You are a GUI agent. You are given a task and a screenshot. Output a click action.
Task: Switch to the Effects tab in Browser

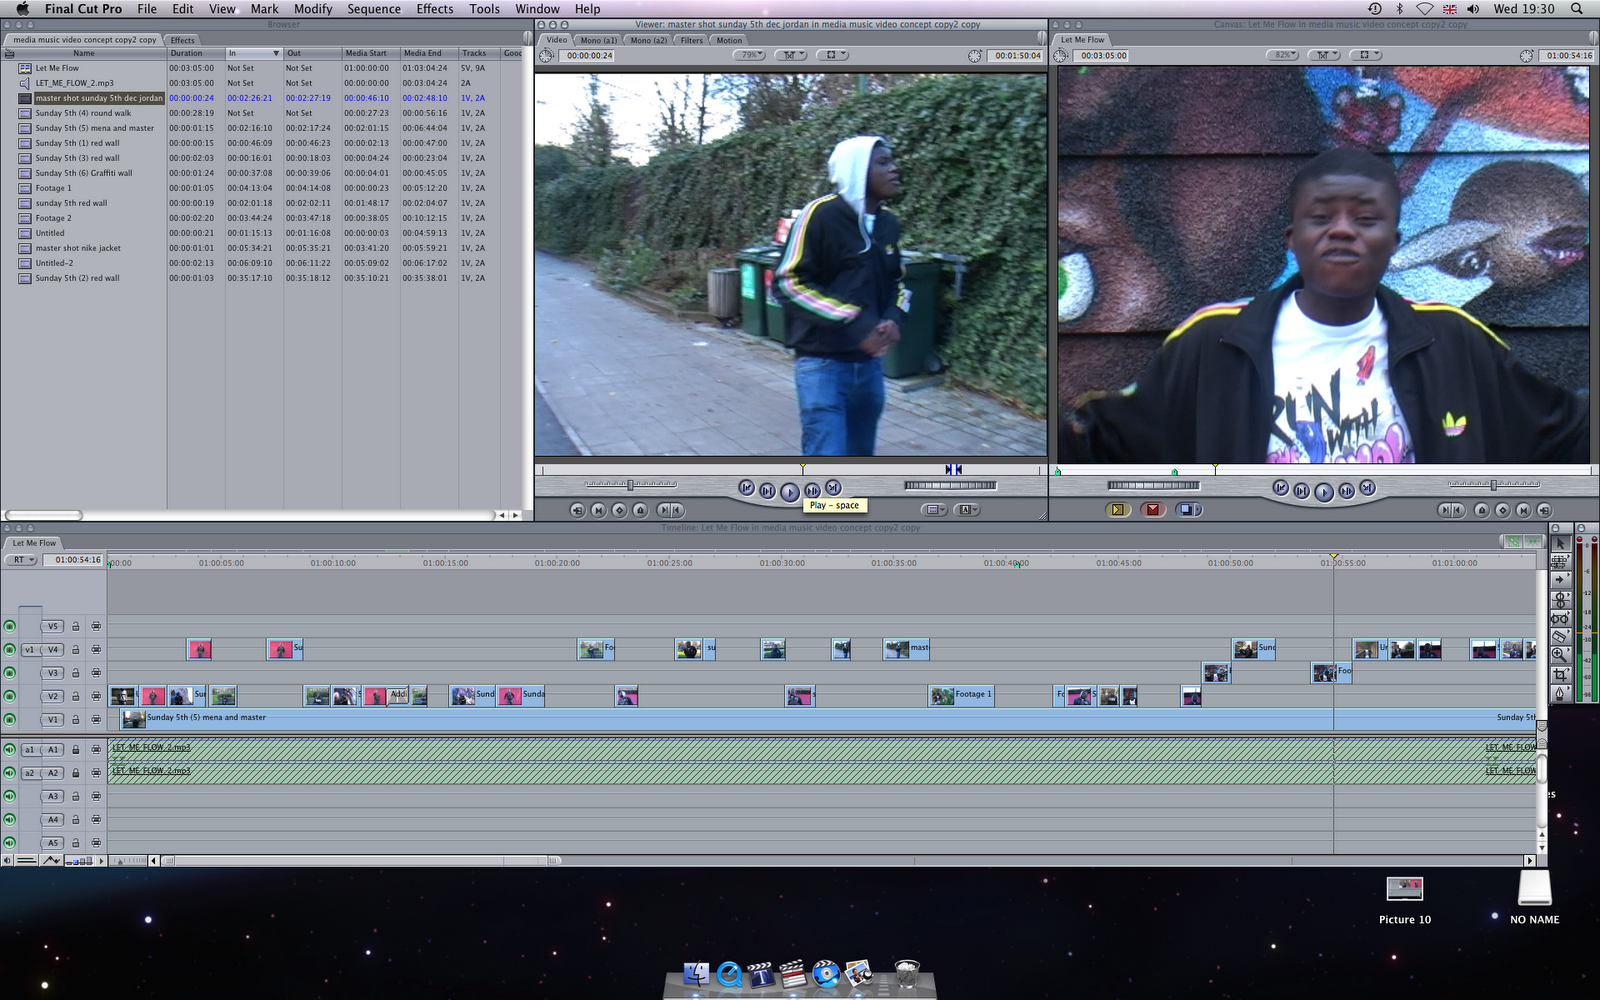(183, 40)
